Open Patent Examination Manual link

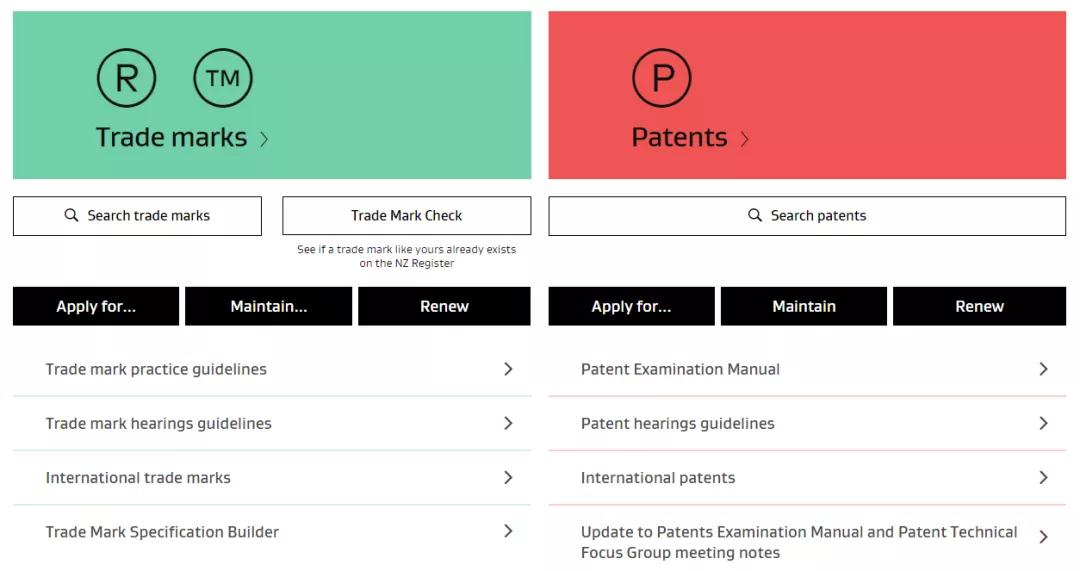[x=807, y=369]
